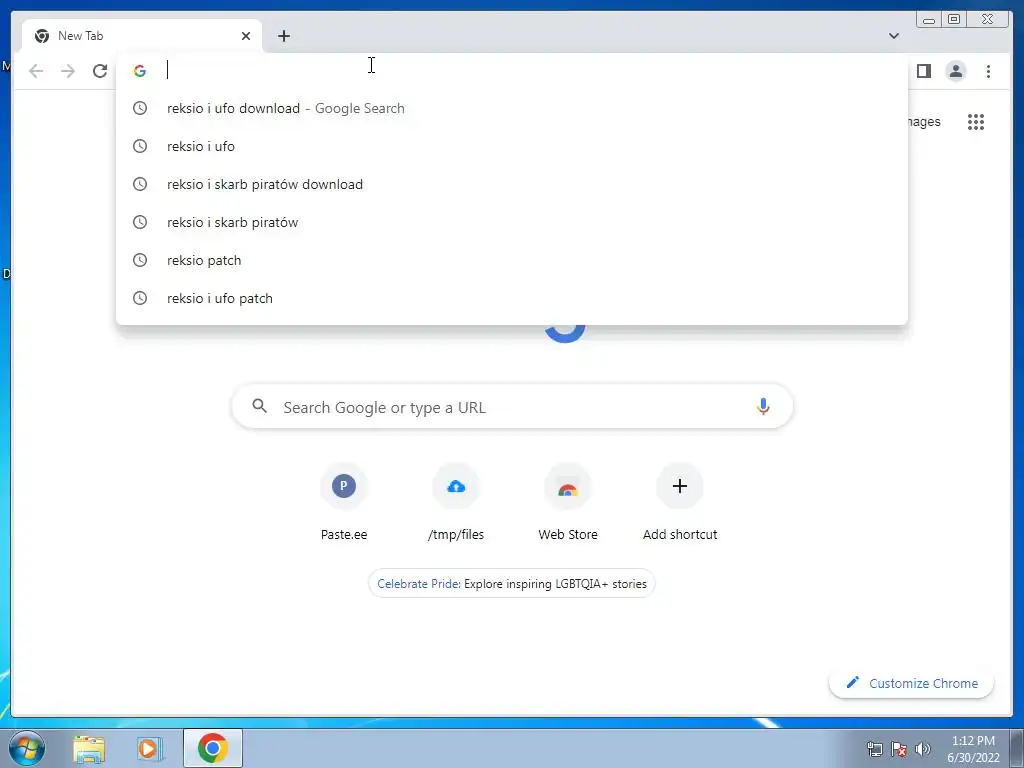1024x768 pixels.
Task: Switch to the New Tab tab
Action: 142,36
